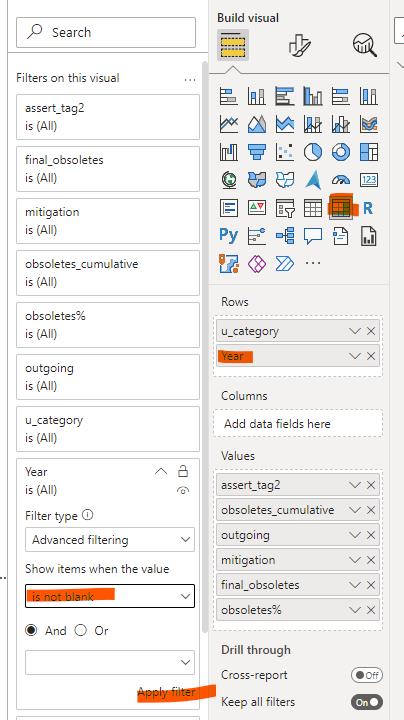Expand the final_obsoletes filter card

pos(108,169)
